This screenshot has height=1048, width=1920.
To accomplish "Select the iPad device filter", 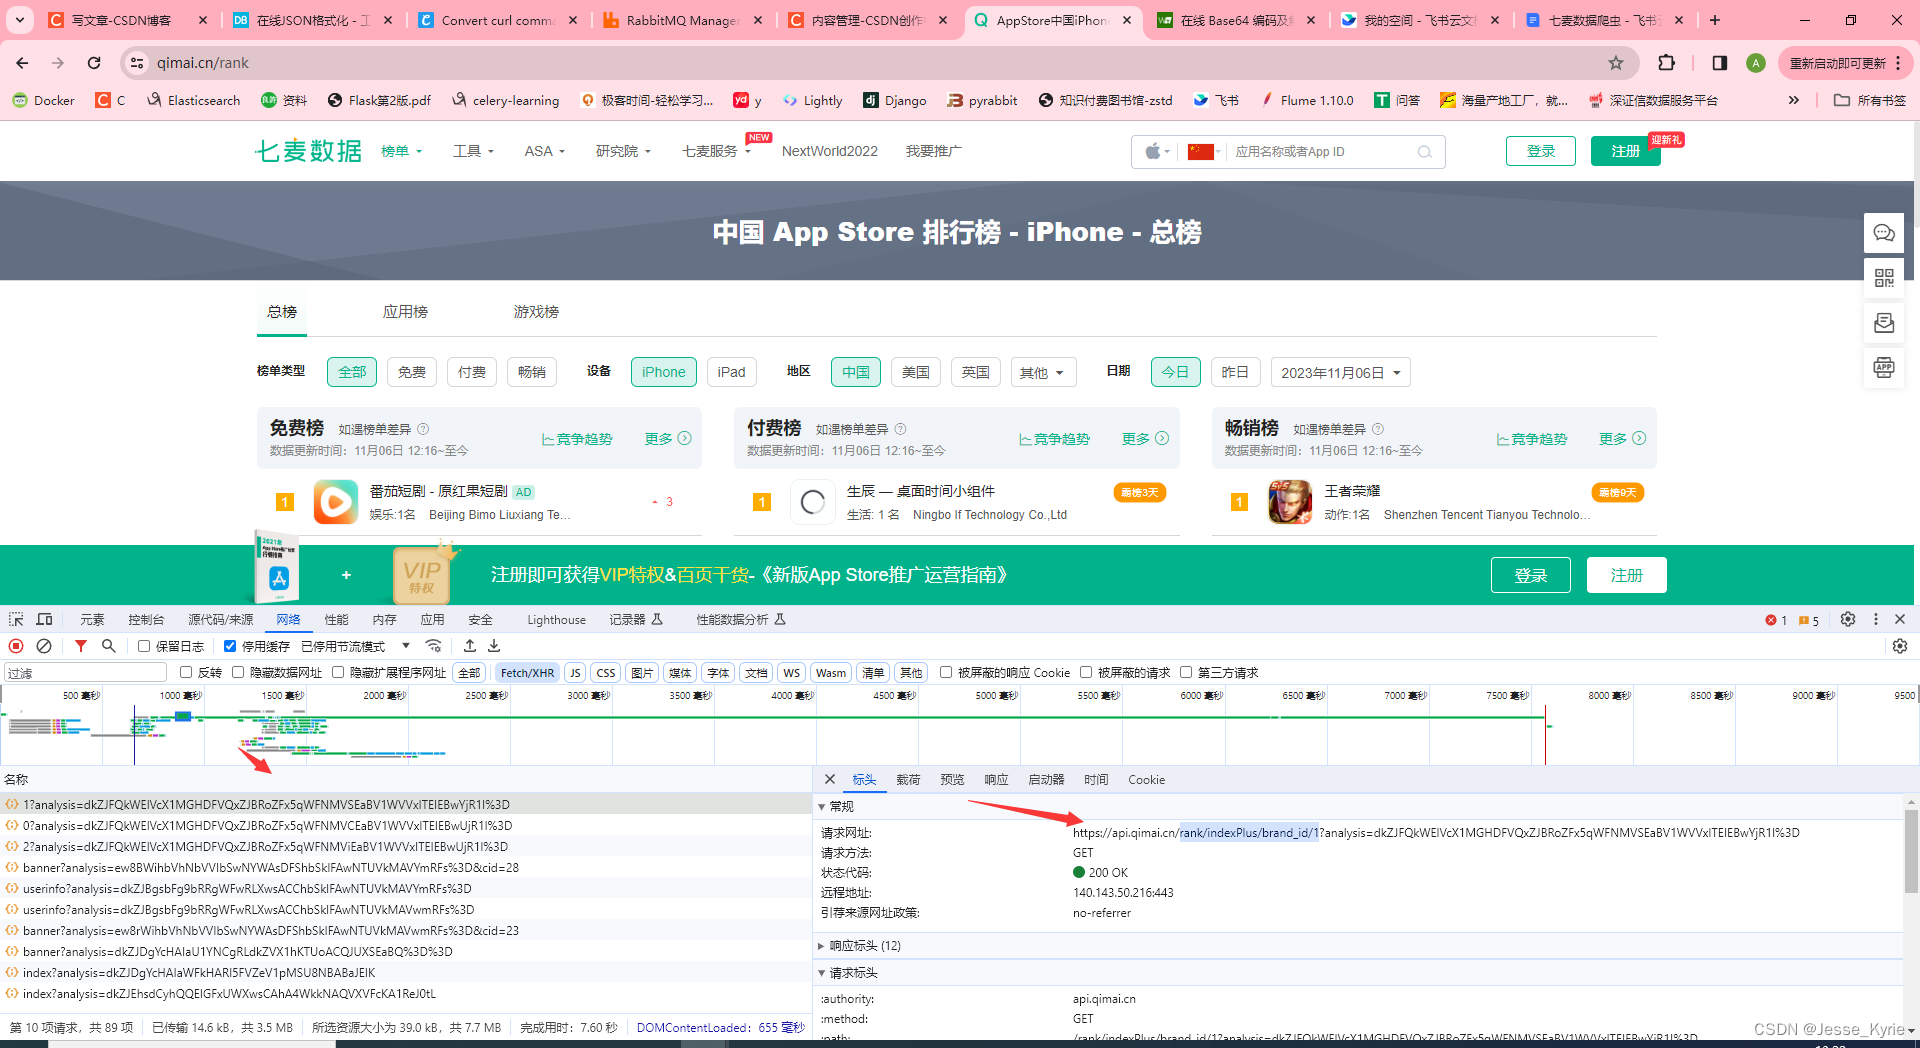I will pyautogui.click(x=731, y=372).
